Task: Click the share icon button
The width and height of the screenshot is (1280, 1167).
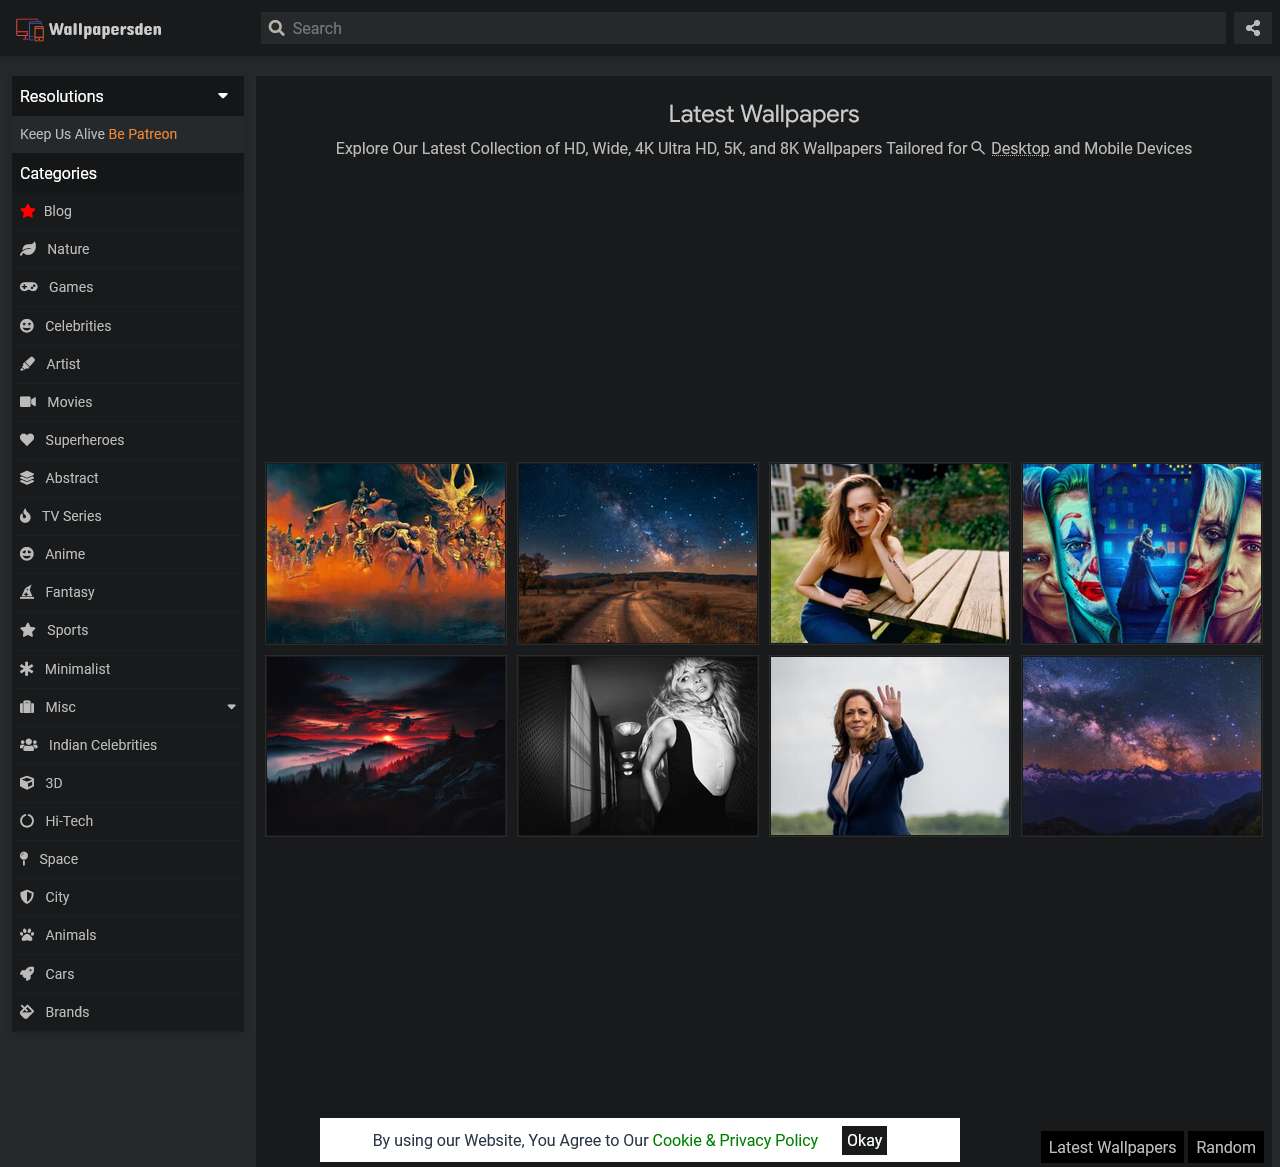Action: (1252, 28)
